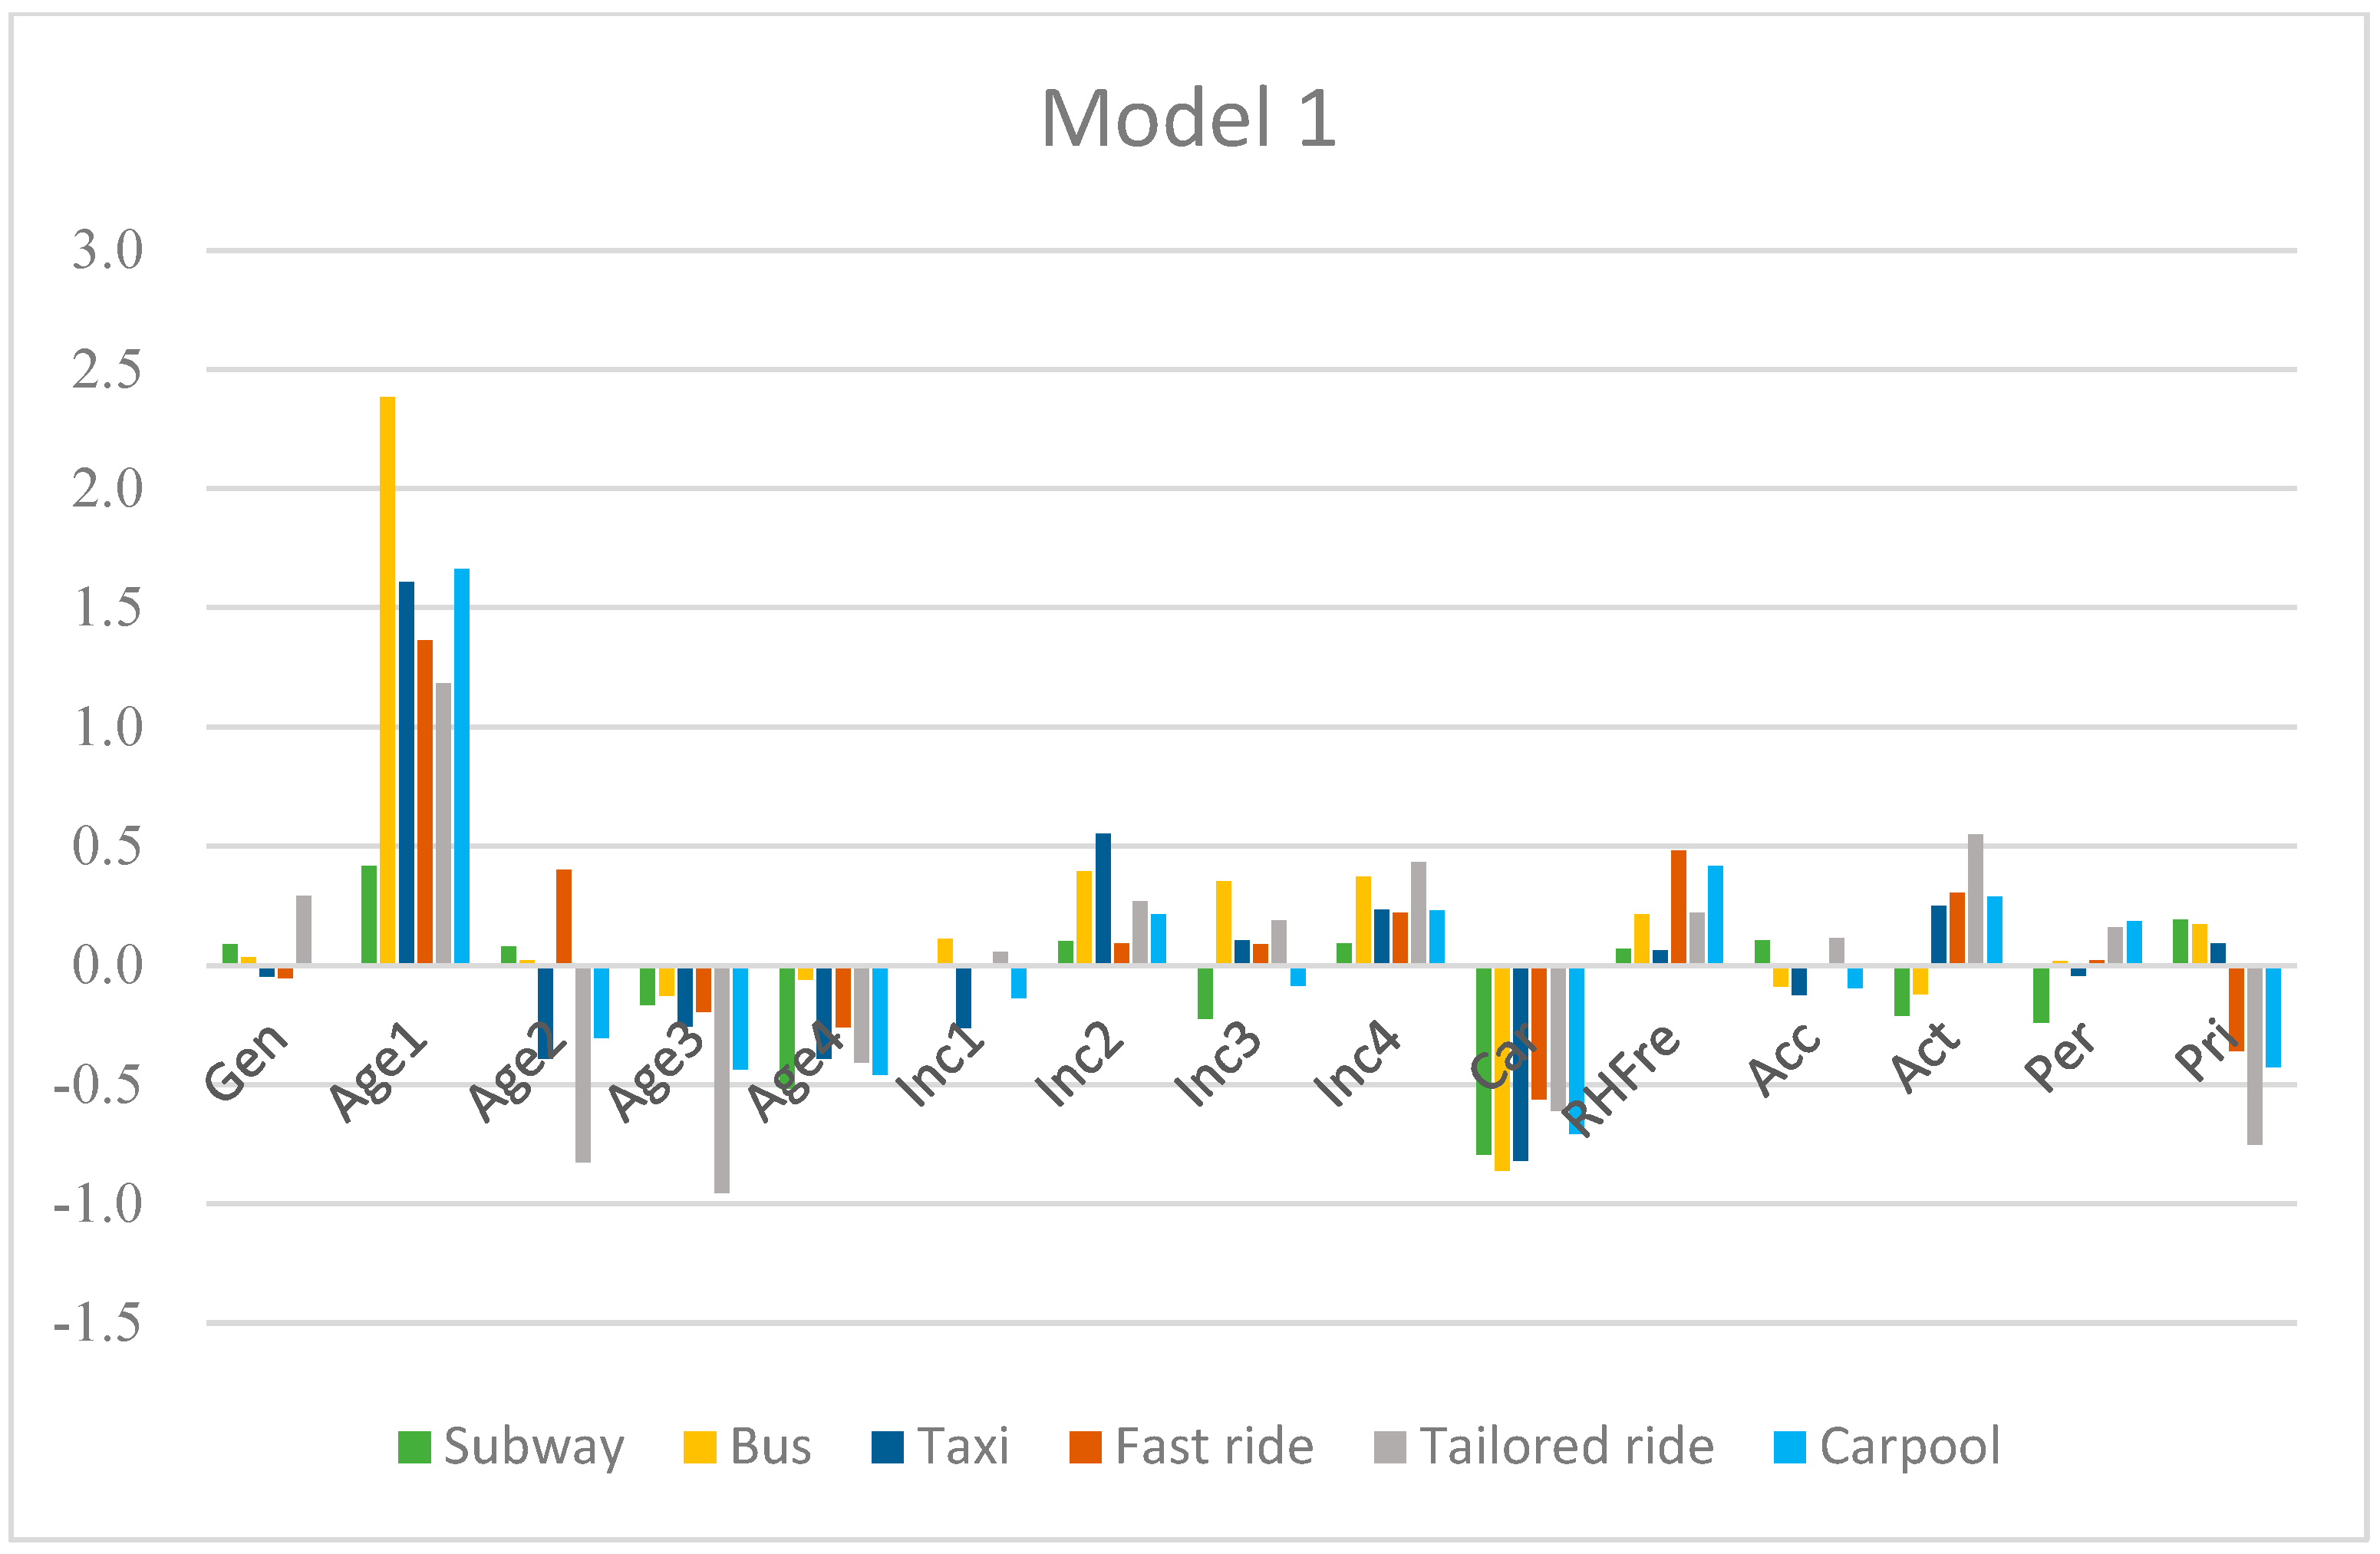2380x1554 pixels.
Task: Click the Fast ride orange legend swatch
Action: coord(1085,1447)
